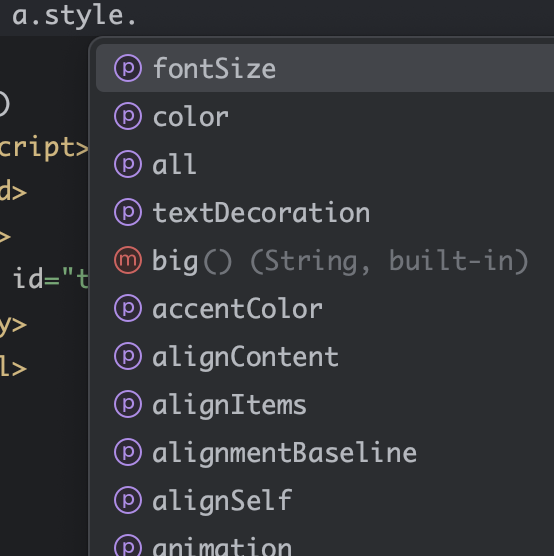This screenshot has width=554, height=556.
Task: Click the property icon beside accentColor
Action: (128, 308)
